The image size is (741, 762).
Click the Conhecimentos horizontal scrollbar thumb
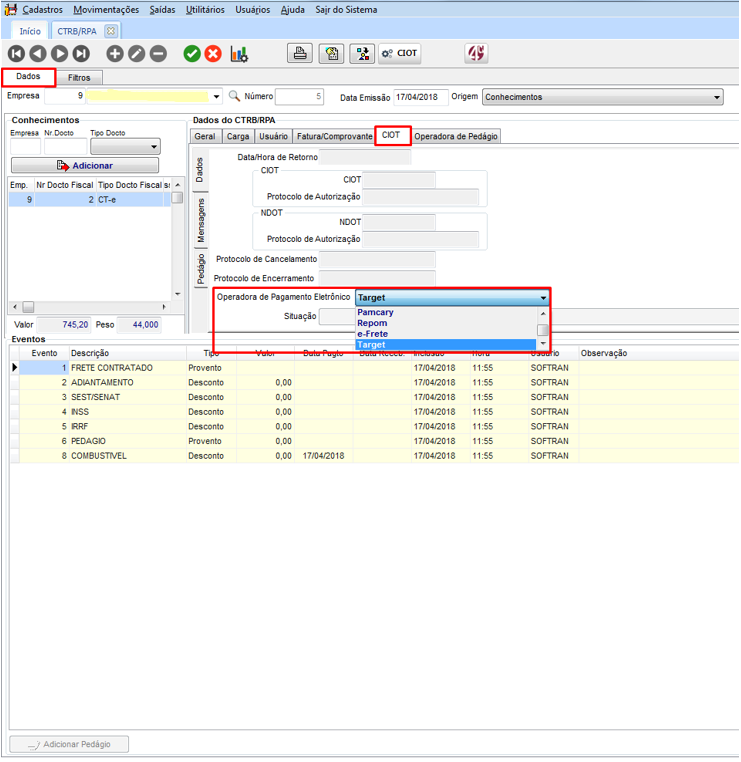pos(29,307)
